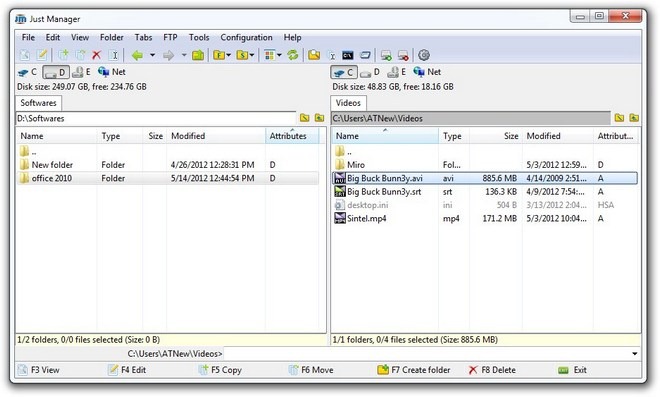Click green up-arrow folder icon beside Videos path
The width and height of the screenshot is (660, 397).
pos(634,118)
